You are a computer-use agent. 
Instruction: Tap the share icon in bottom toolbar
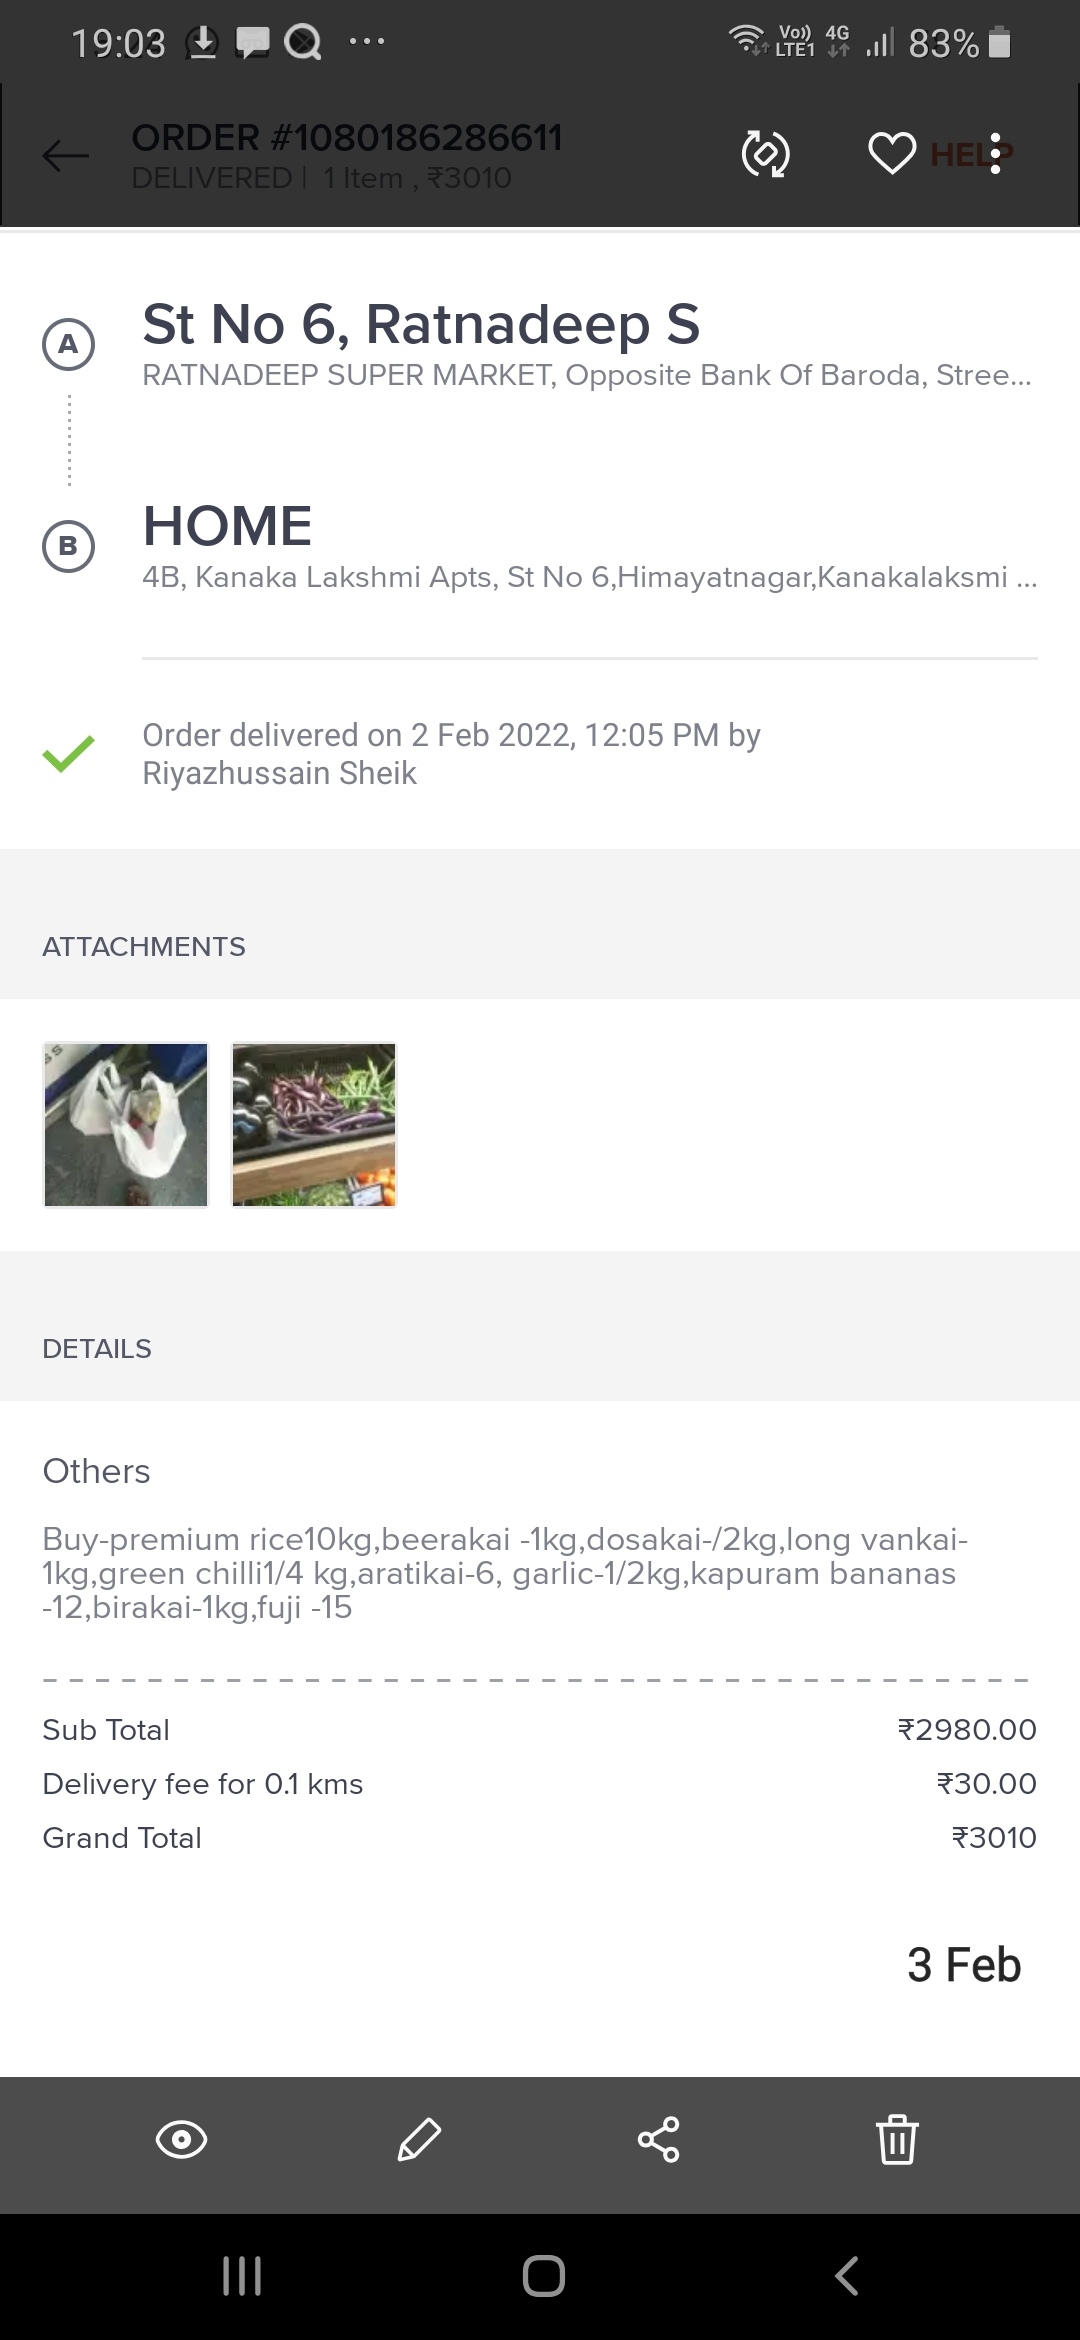pyautogui.click(x=658, y=2140)
